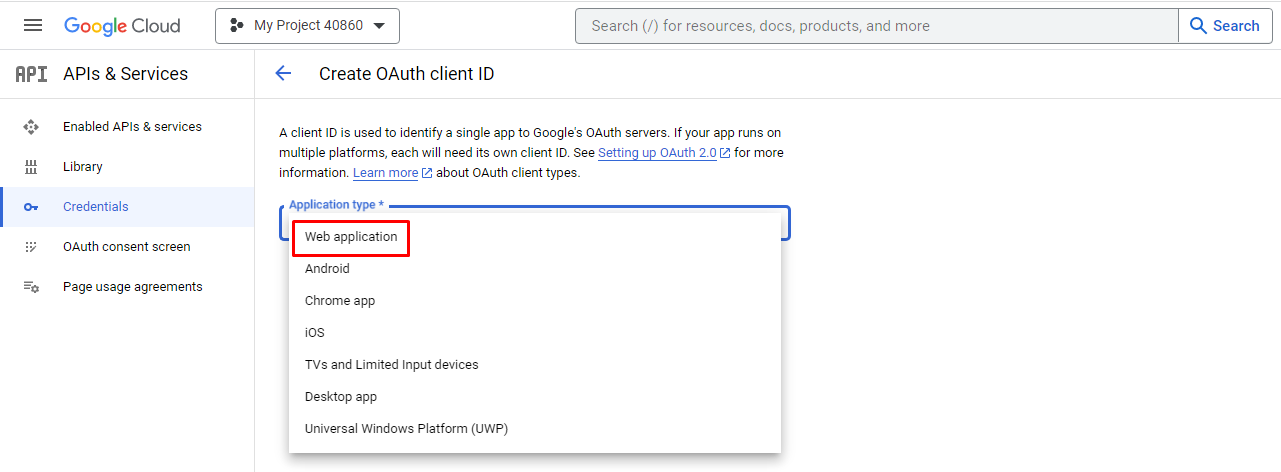Screen dimensions: 1281x472
Task: Select iOS application type
Action: click(535, 333)
